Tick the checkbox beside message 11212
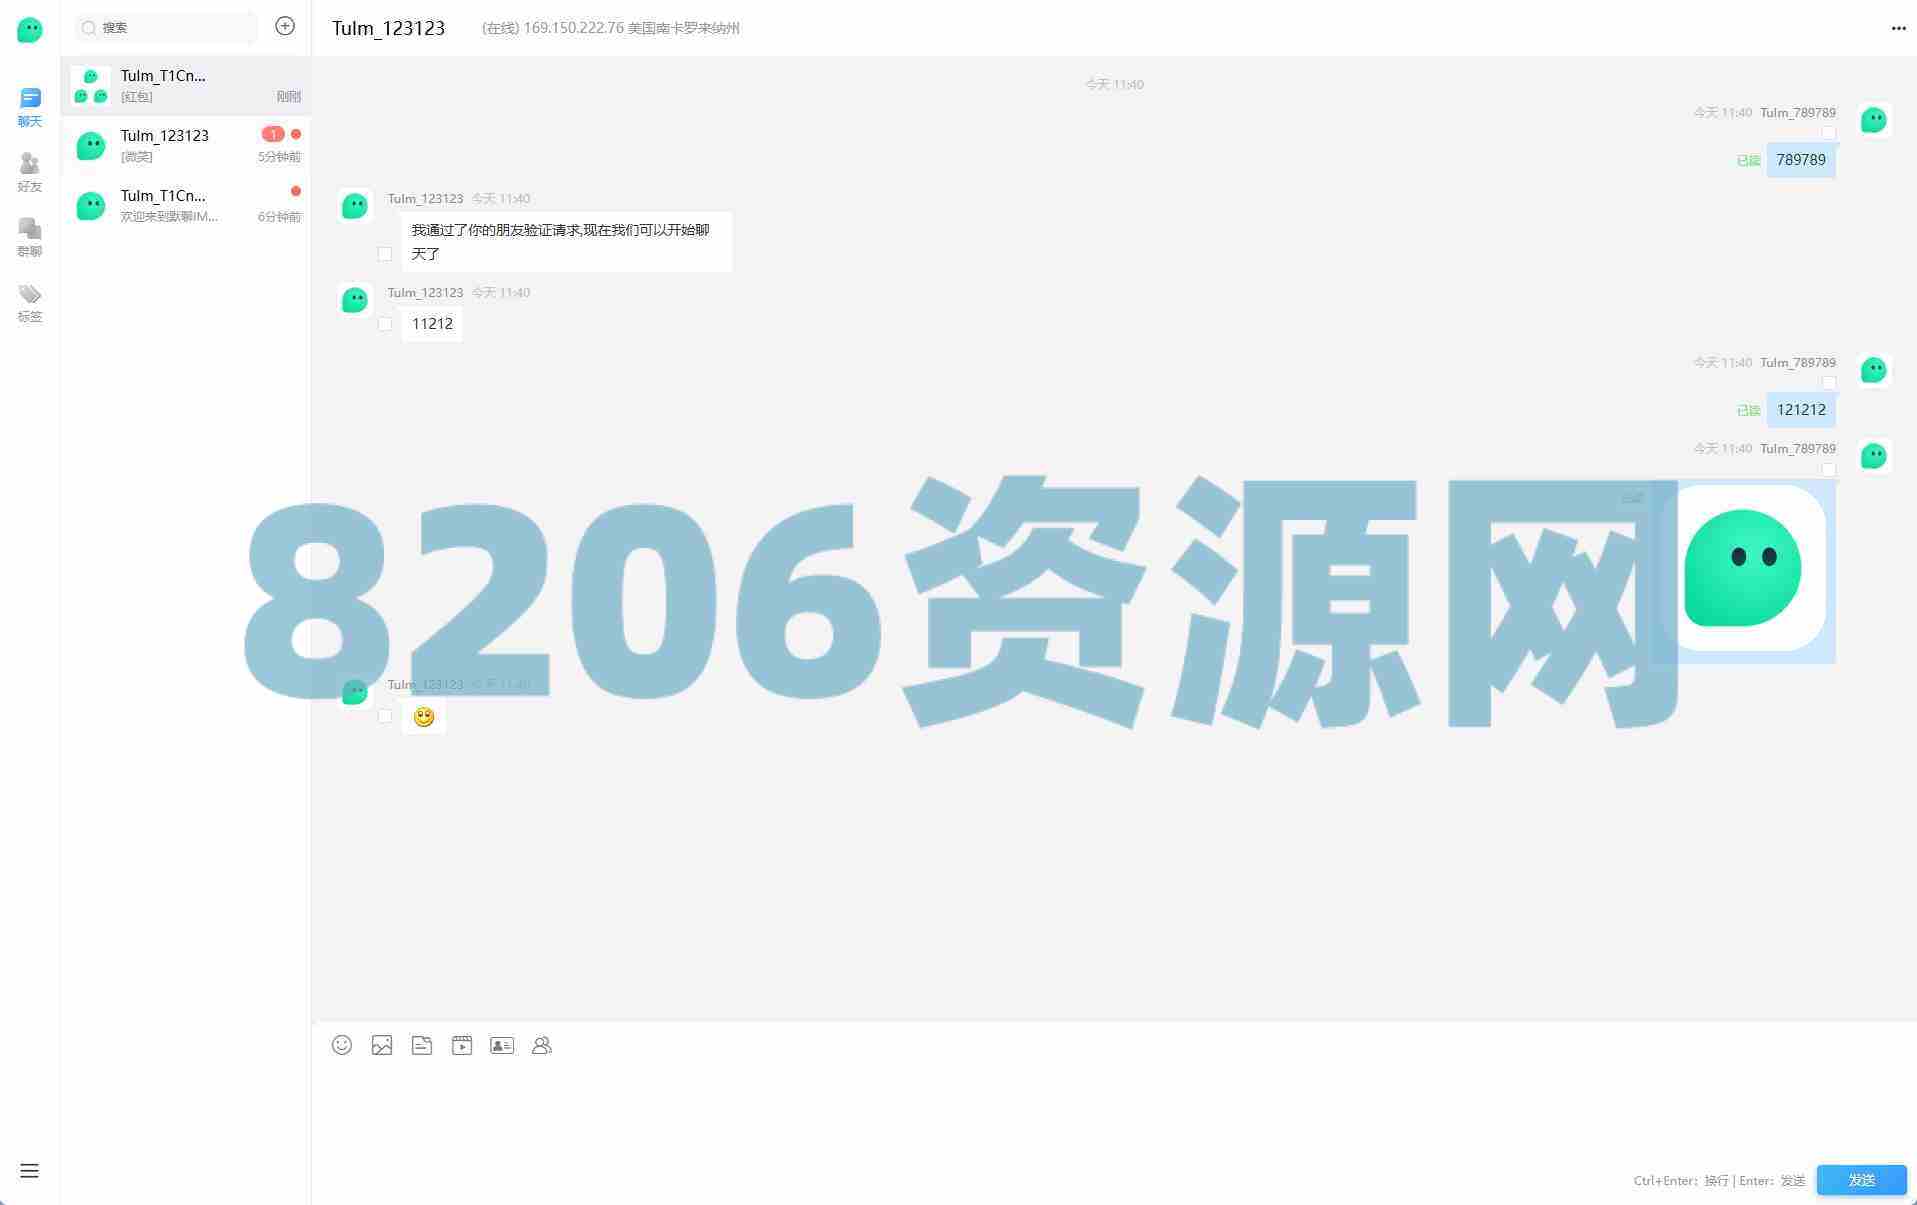 click(384, 324)
